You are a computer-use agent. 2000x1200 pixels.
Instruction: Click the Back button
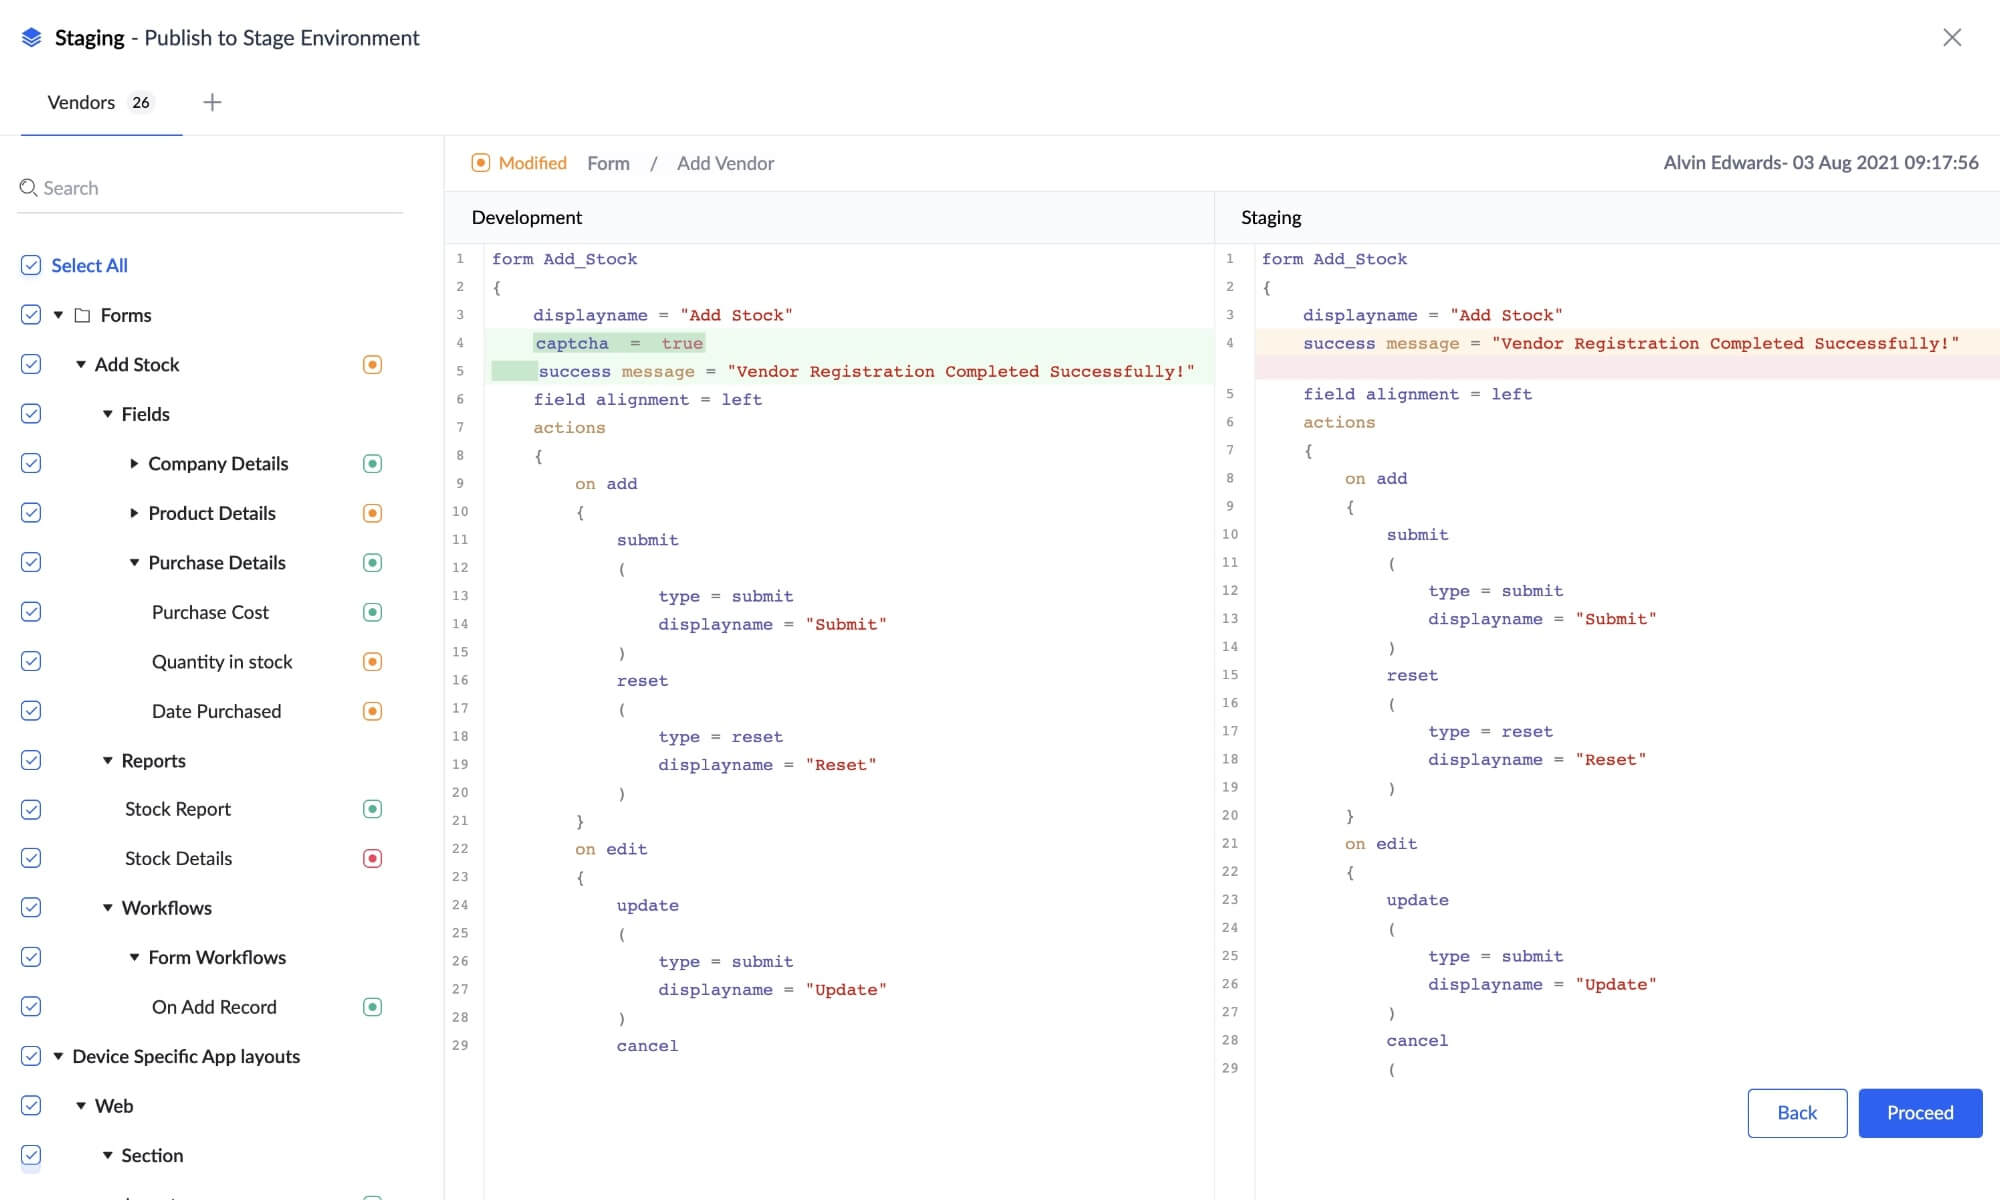point(1796,1113)
